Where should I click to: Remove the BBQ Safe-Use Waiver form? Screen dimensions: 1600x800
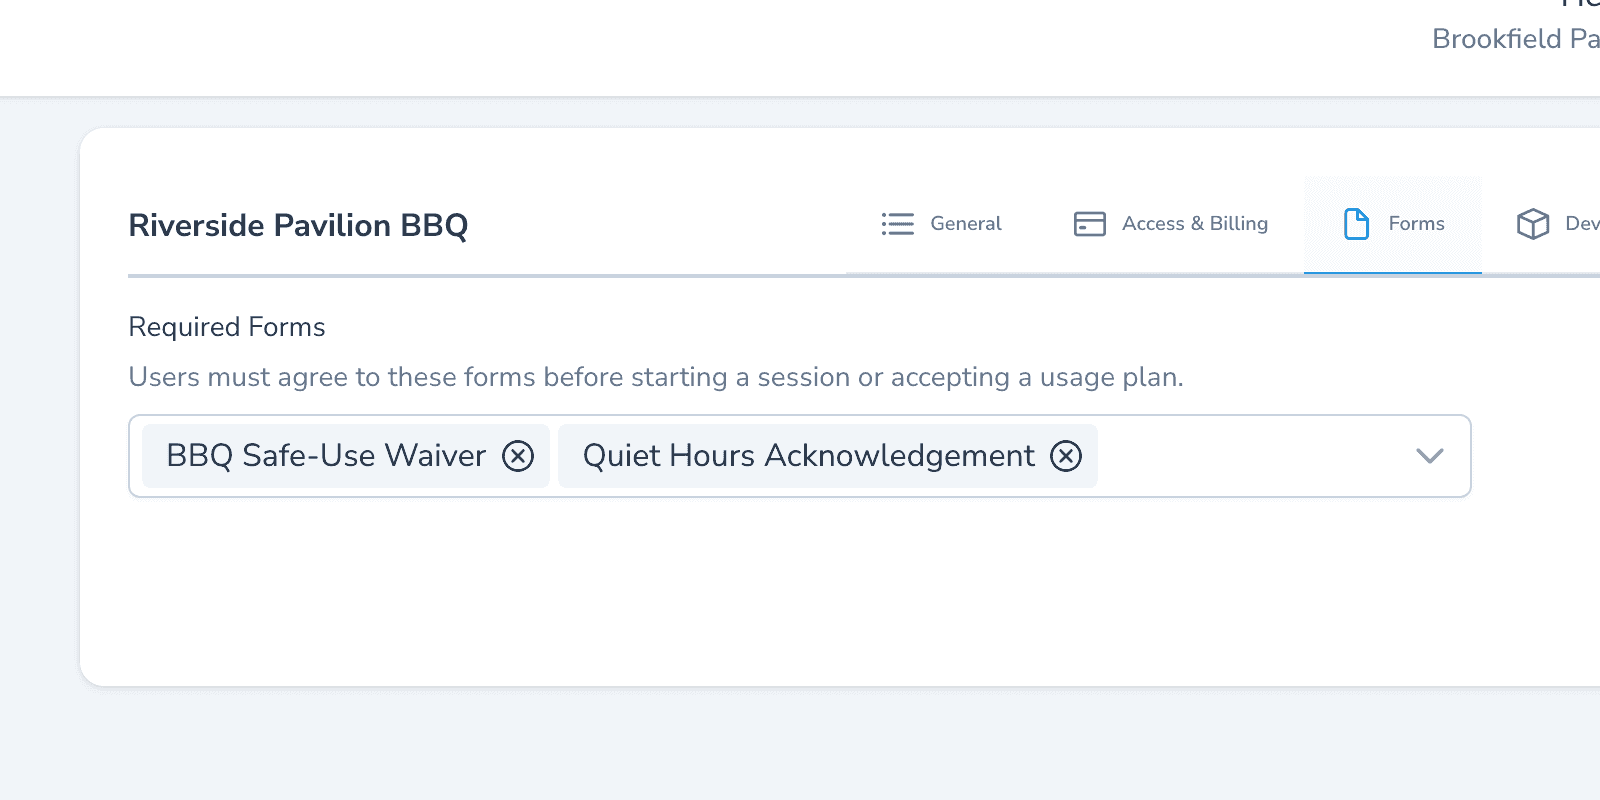coord(518,456)
